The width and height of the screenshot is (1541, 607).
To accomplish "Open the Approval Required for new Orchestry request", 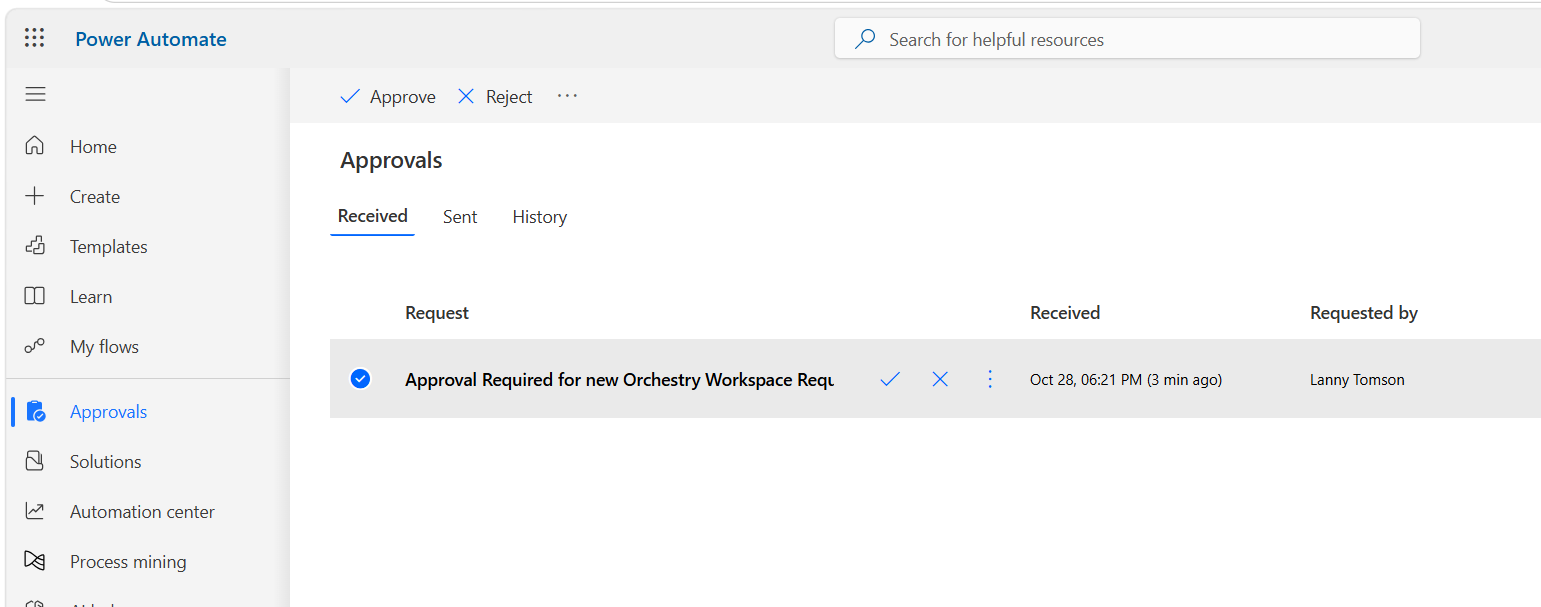I will [619, 380].
